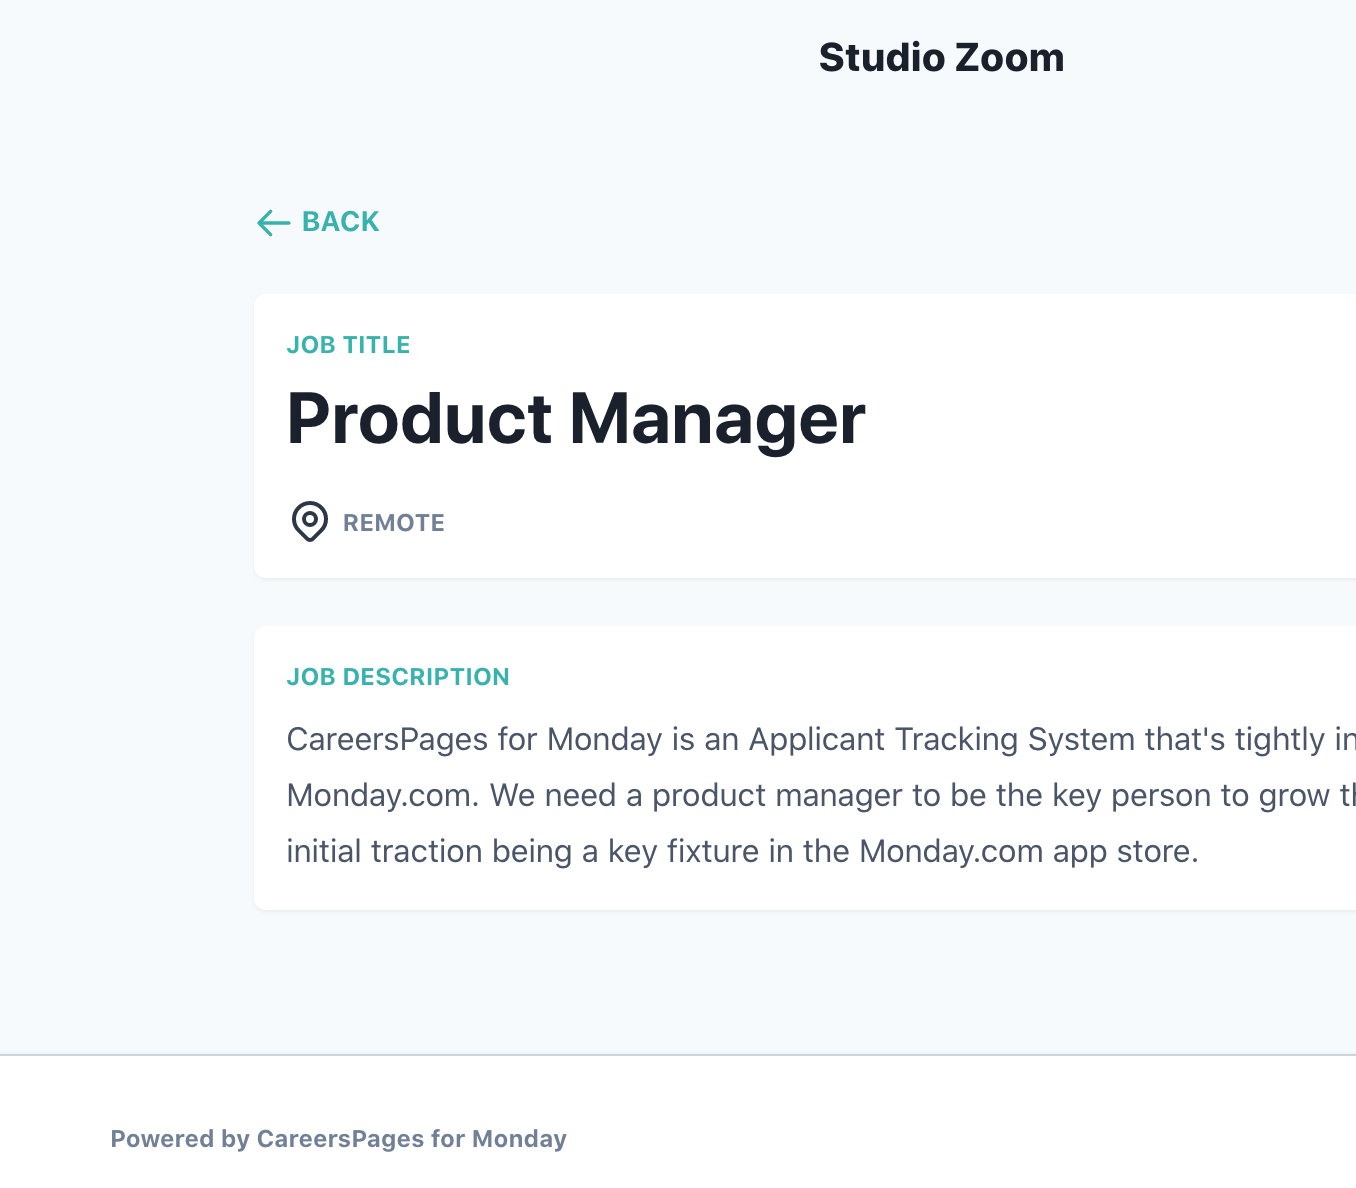The height and width of the screenshot is (1188, 1356).
Task: Click the REMOTE location text
Action: click(x=394, y=523)
